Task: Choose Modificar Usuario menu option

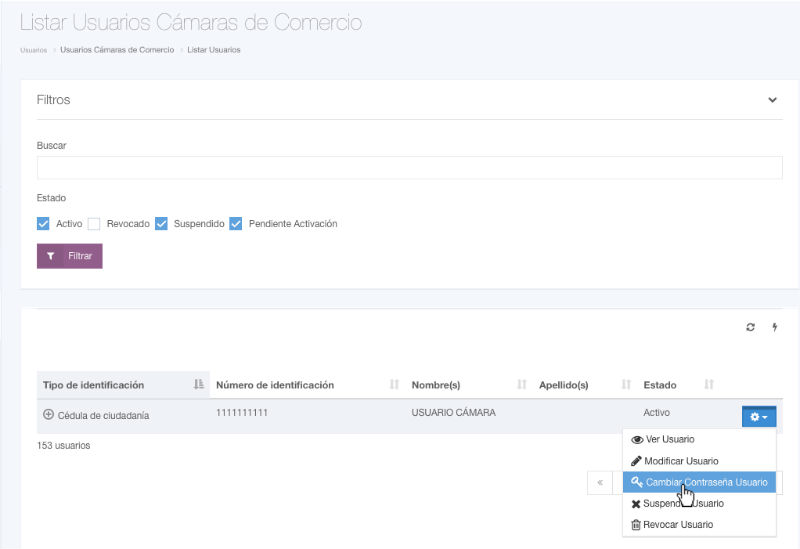Action: click(680, 461)
